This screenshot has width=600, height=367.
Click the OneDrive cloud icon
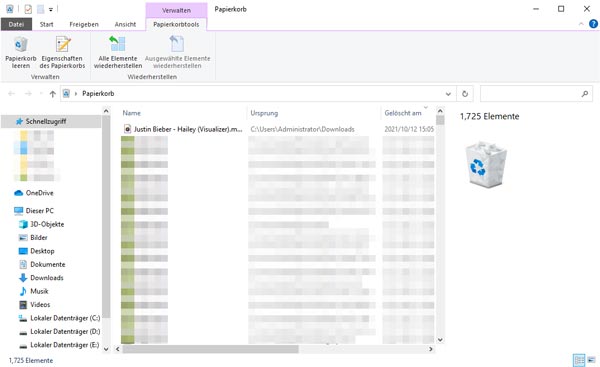click(18, 193)
